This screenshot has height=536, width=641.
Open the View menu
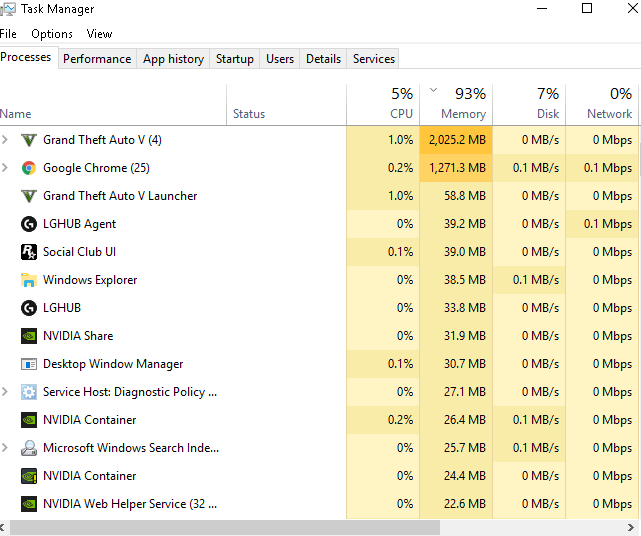click(x=99, y=34)
